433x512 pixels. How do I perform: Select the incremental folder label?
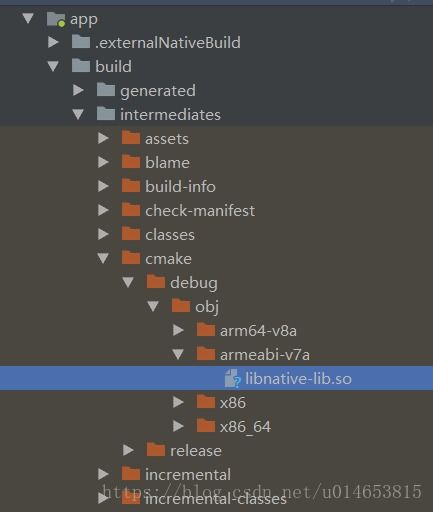point(188,474)
